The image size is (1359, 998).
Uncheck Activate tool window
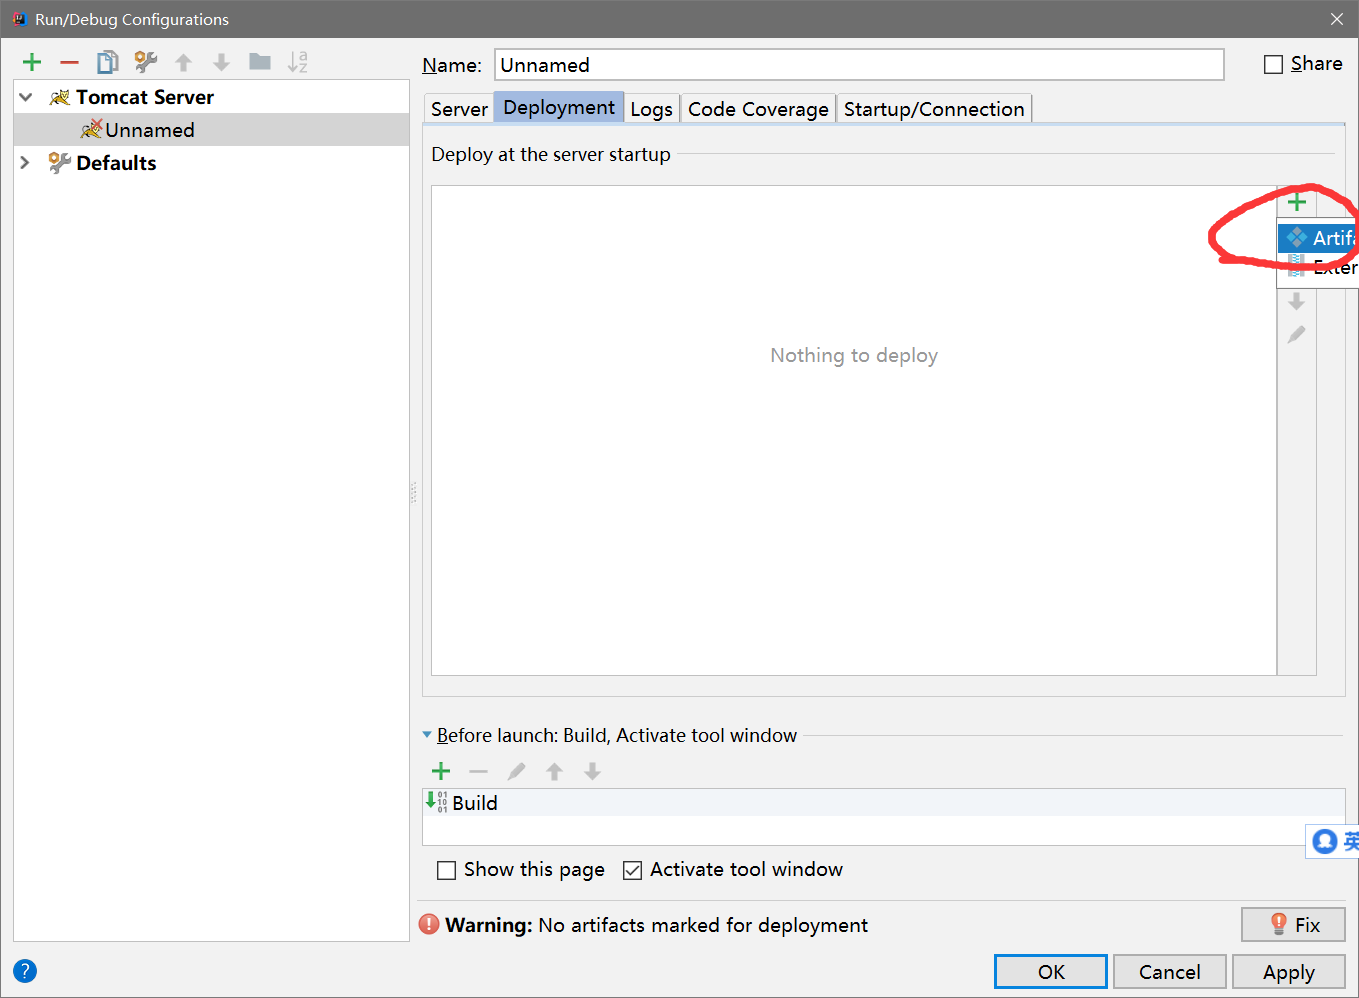(632, 870)
